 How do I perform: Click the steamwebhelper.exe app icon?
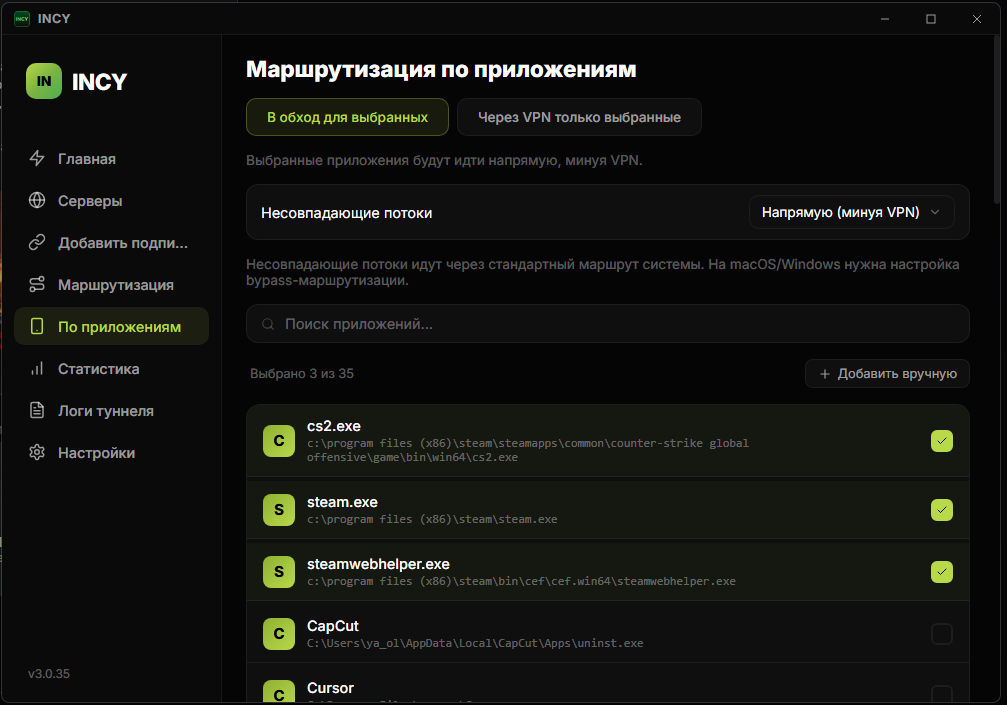click(279, 571)
